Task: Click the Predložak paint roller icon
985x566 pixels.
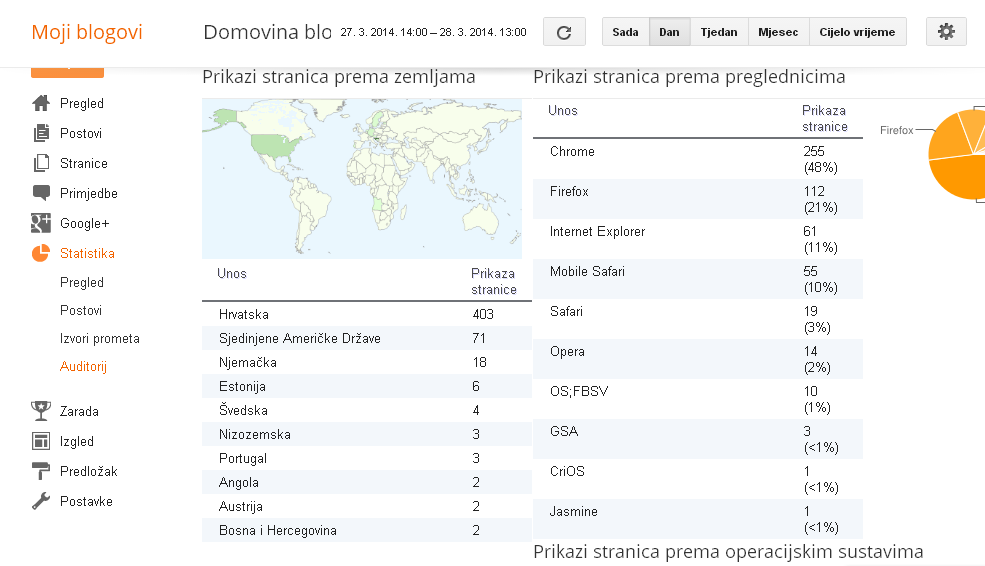Action: point(41,471)
